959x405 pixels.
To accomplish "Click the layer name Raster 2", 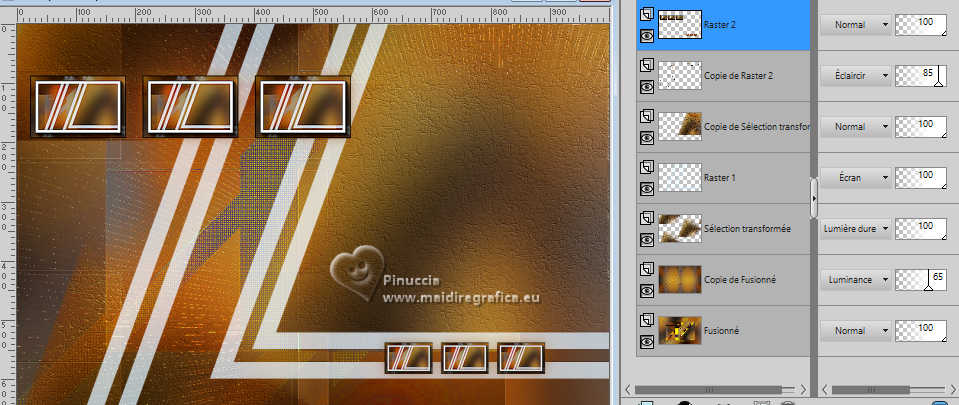I will point(720,25).
